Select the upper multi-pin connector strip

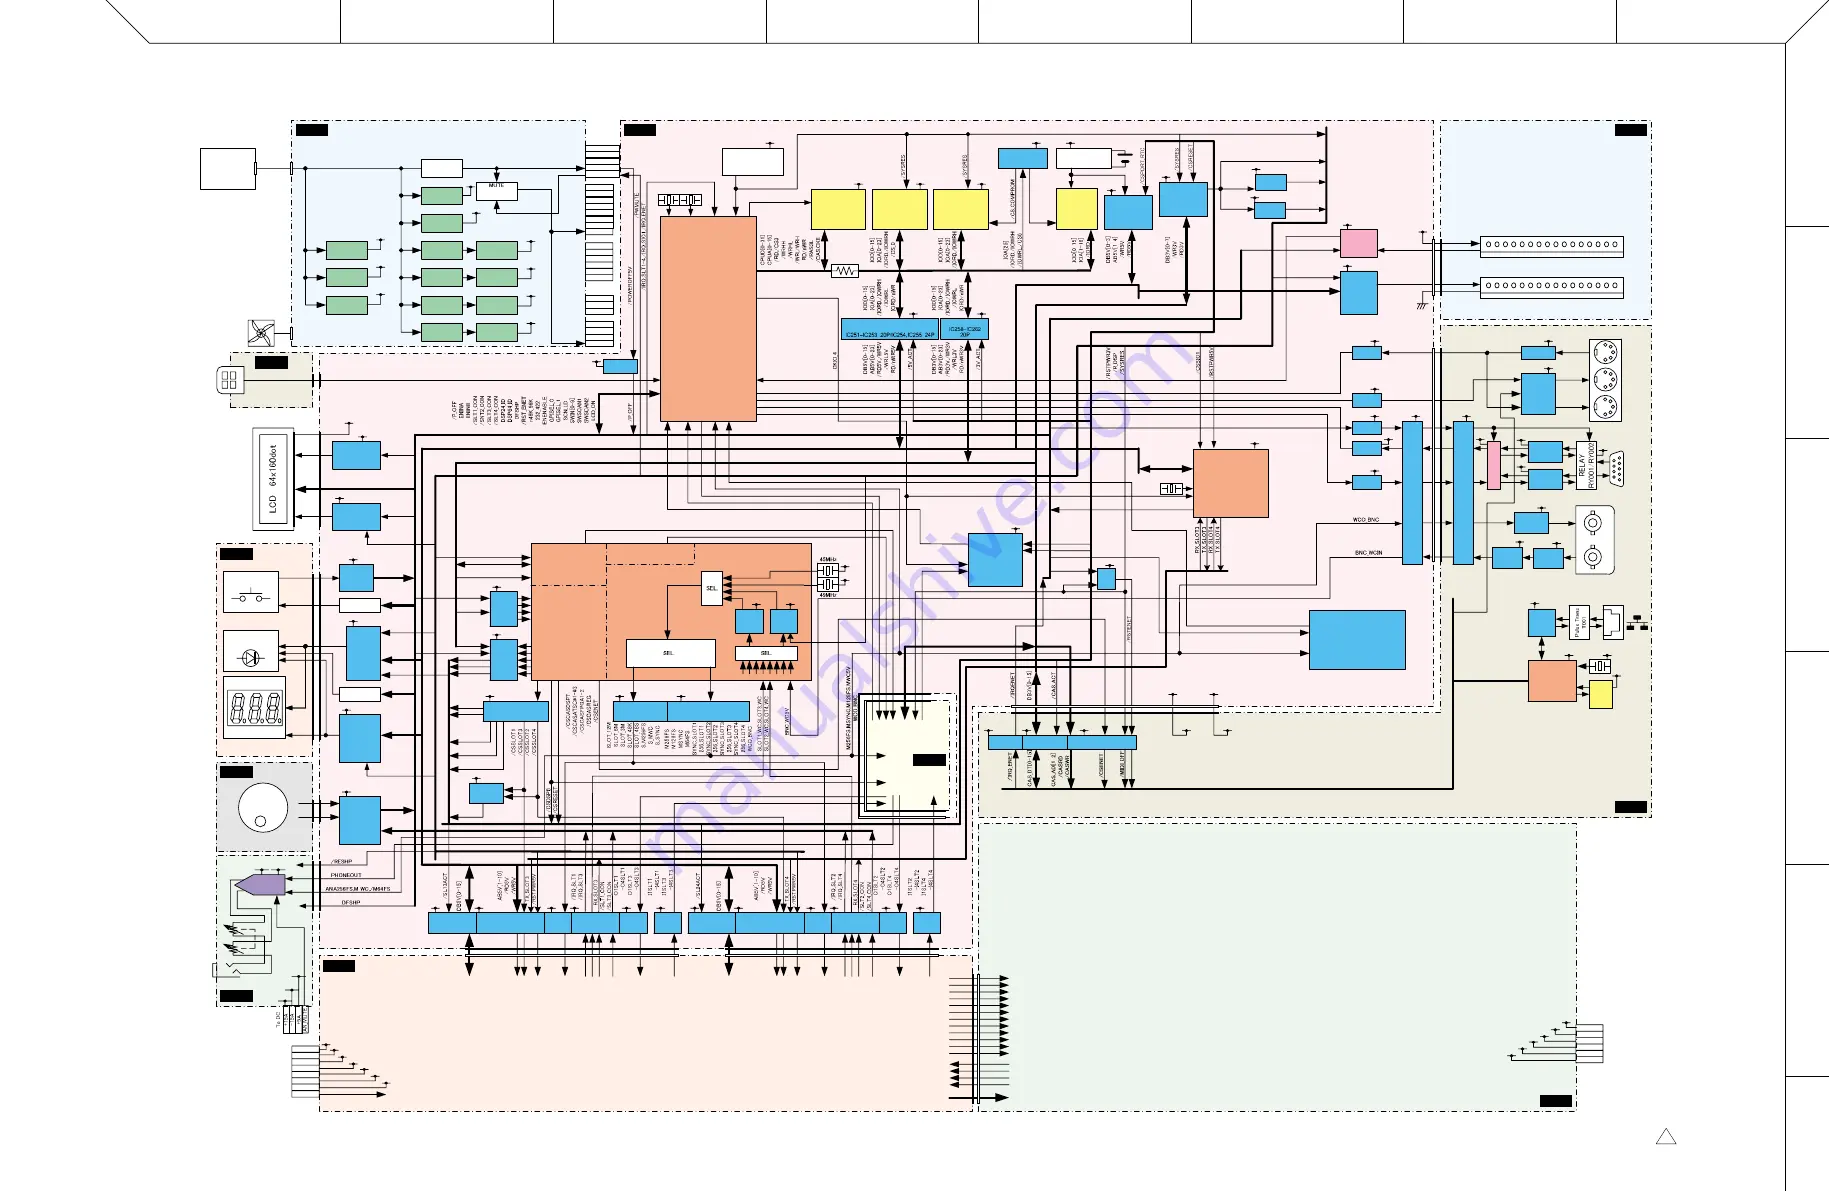[x=1551, y=246]
